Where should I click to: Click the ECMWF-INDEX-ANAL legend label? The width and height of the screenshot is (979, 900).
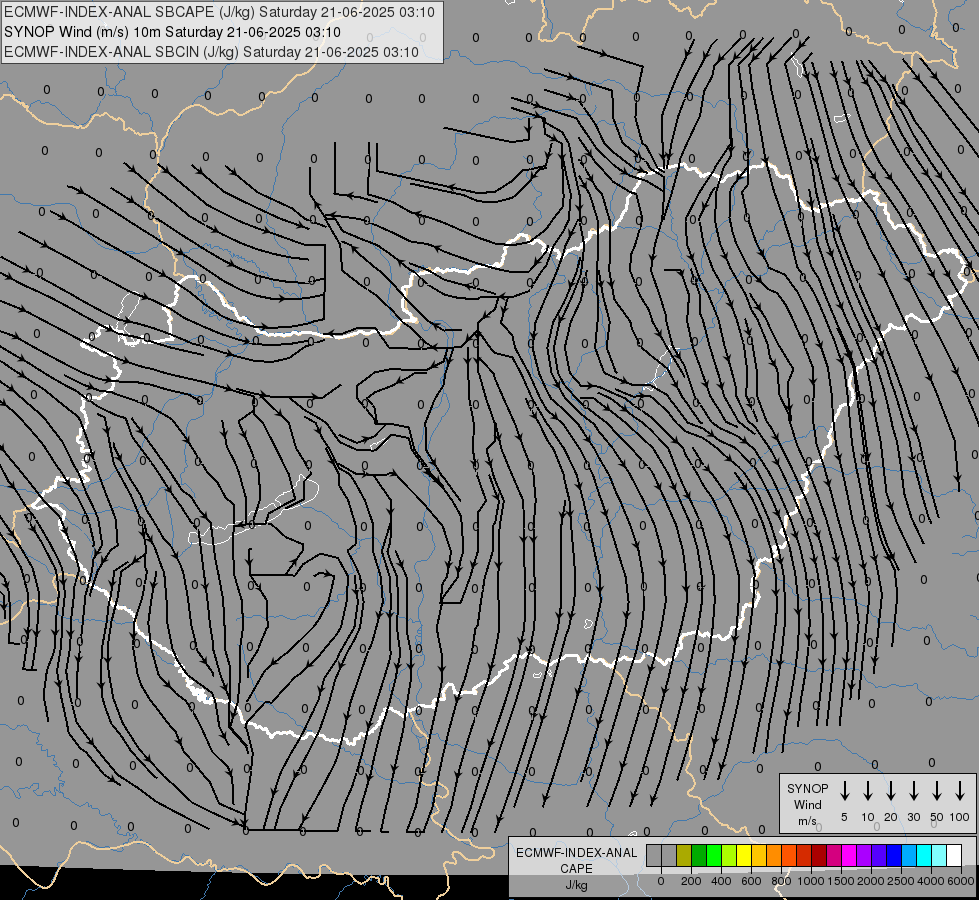576,853
